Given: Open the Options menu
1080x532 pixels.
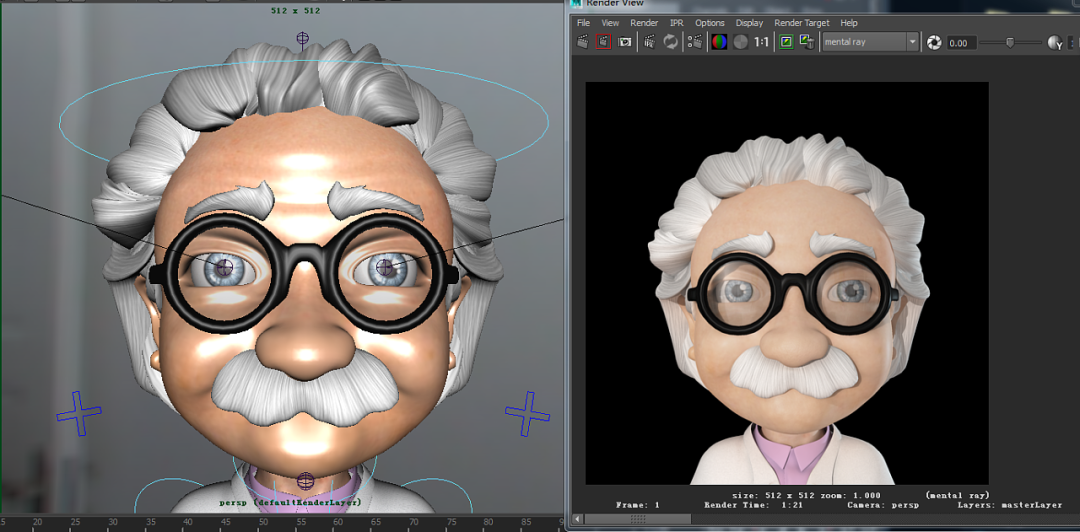Looking at the screenshot, I should click(x=709, y=23).
